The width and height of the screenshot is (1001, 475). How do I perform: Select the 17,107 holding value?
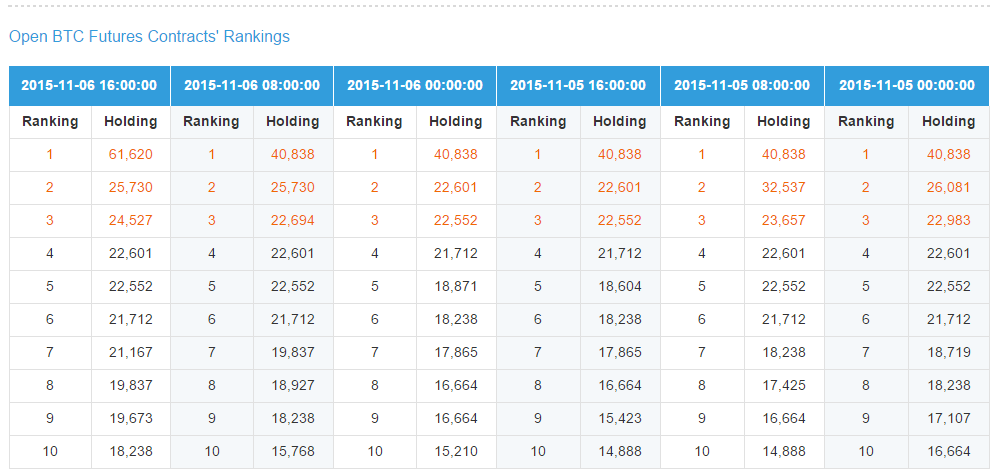click(949, 419)
